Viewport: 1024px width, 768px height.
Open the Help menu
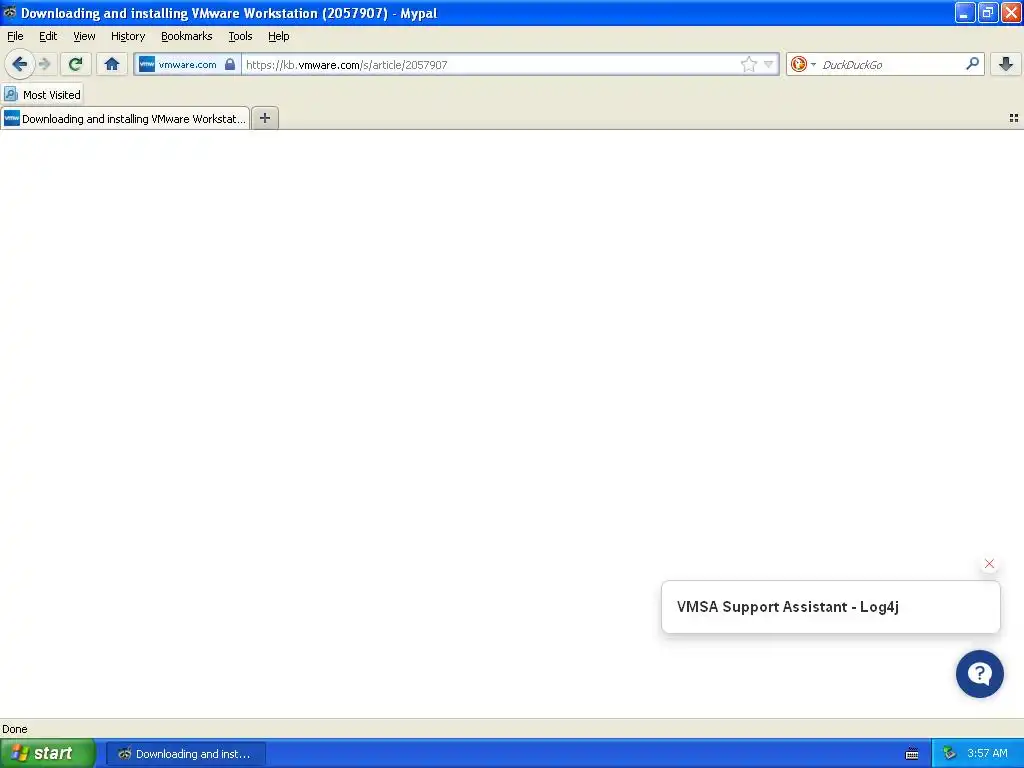pyautogui.click(x=279, y=36)
